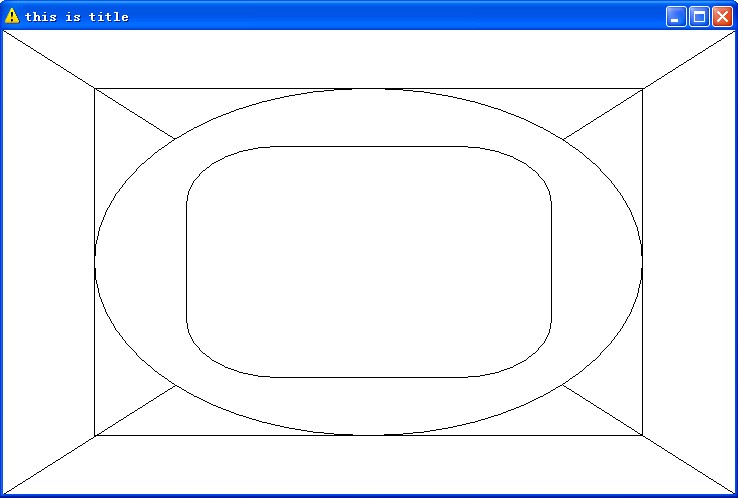Maximize the "this is title" window
This screenshot has width=738, height=498.
pyautogui.click(x=699, y=16)
